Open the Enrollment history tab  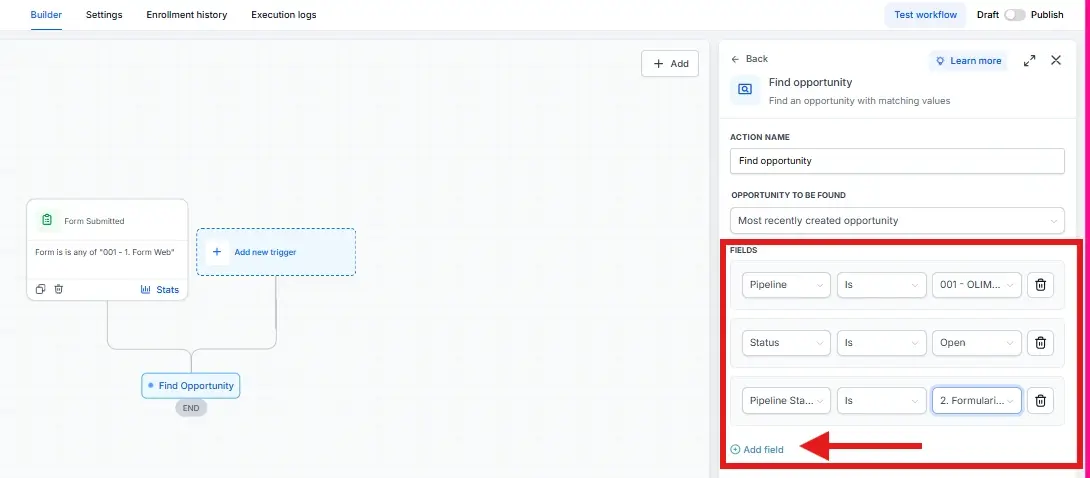pyautogui.click(x=186, y=15)
